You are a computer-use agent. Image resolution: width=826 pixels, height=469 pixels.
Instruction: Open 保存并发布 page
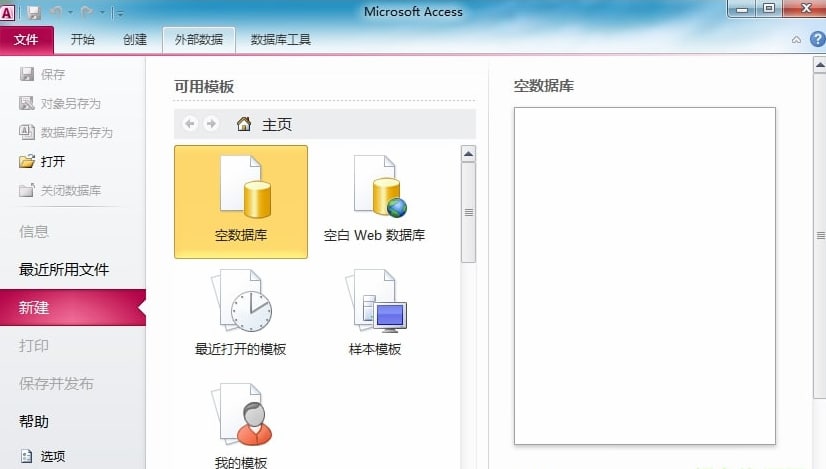click(56, 384)
